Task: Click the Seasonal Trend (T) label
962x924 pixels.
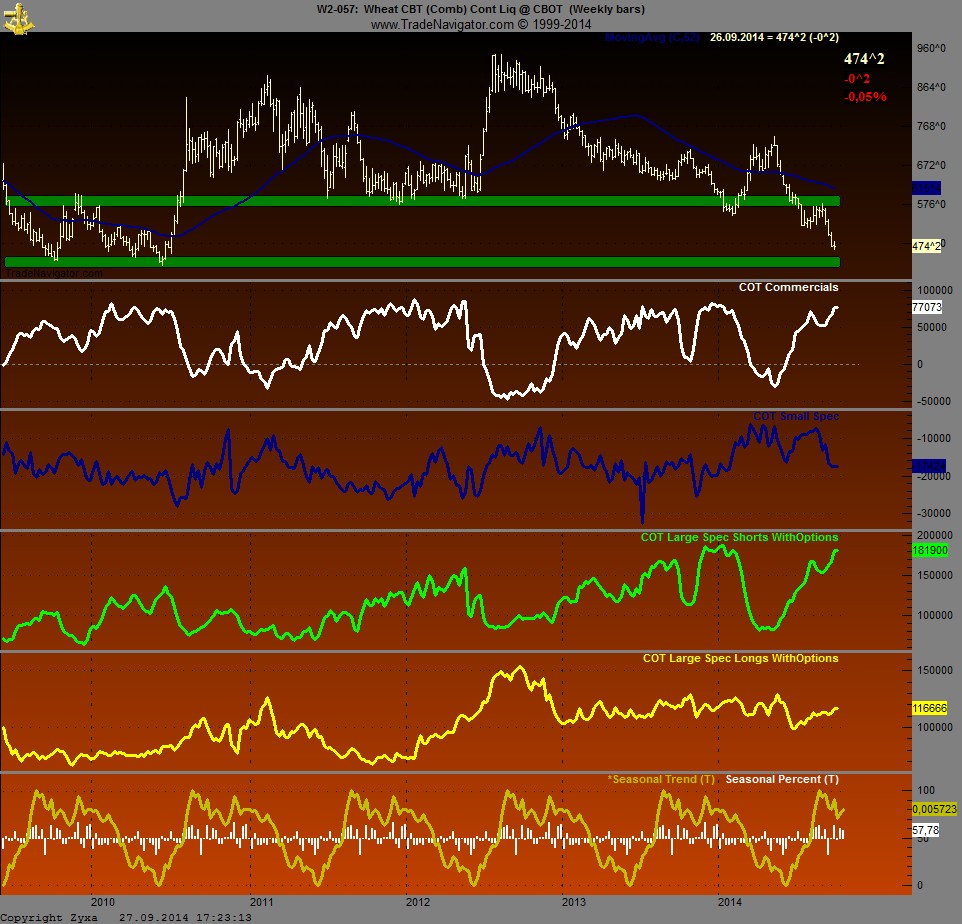Action: click(661, 779)
